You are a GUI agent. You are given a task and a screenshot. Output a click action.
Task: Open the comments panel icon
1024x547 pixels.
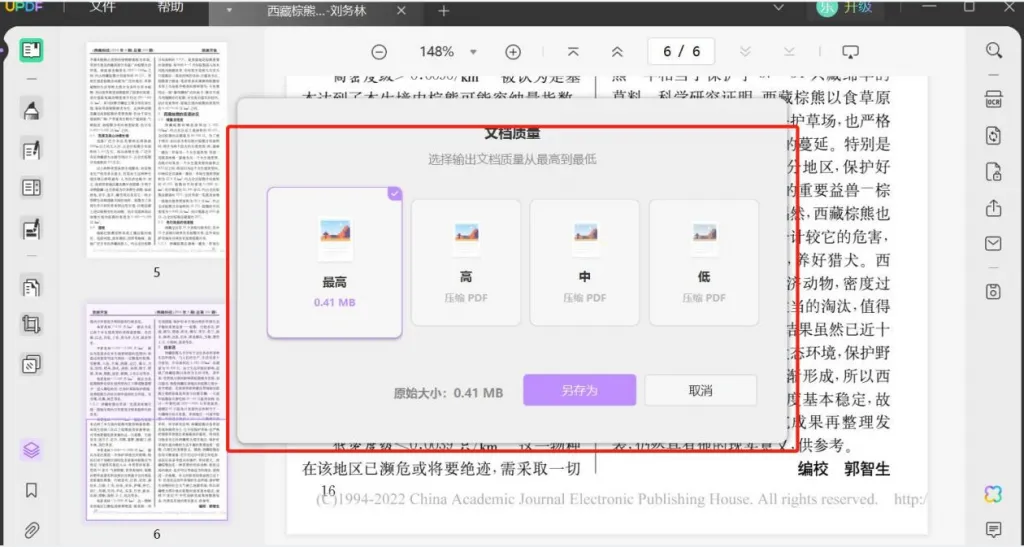click(993, 529)
